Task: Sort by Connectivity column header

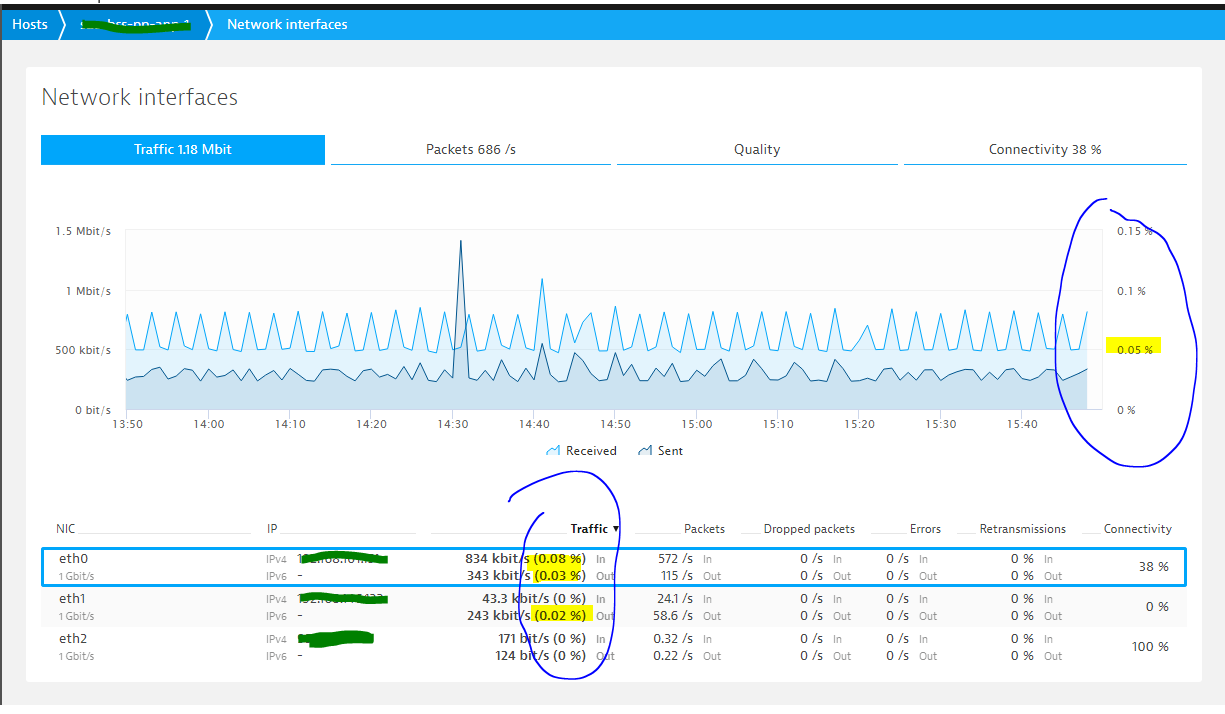Action: 1137,529
